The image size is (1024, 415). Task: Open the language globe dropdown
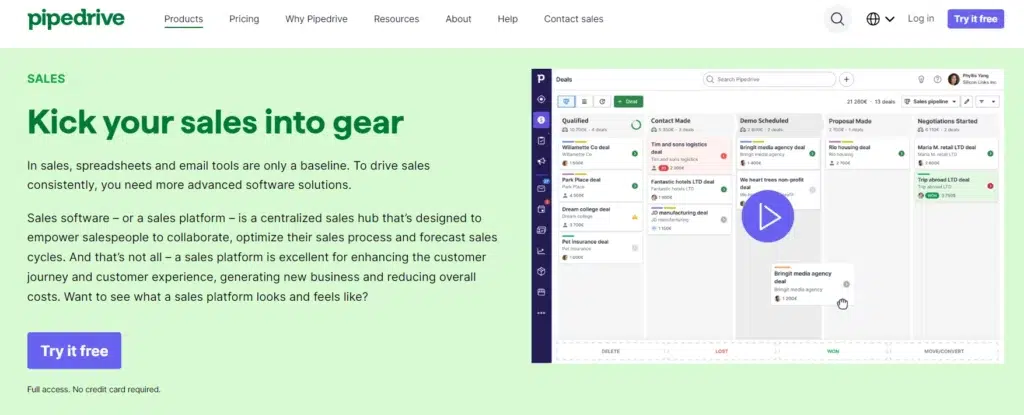[880, 19]
